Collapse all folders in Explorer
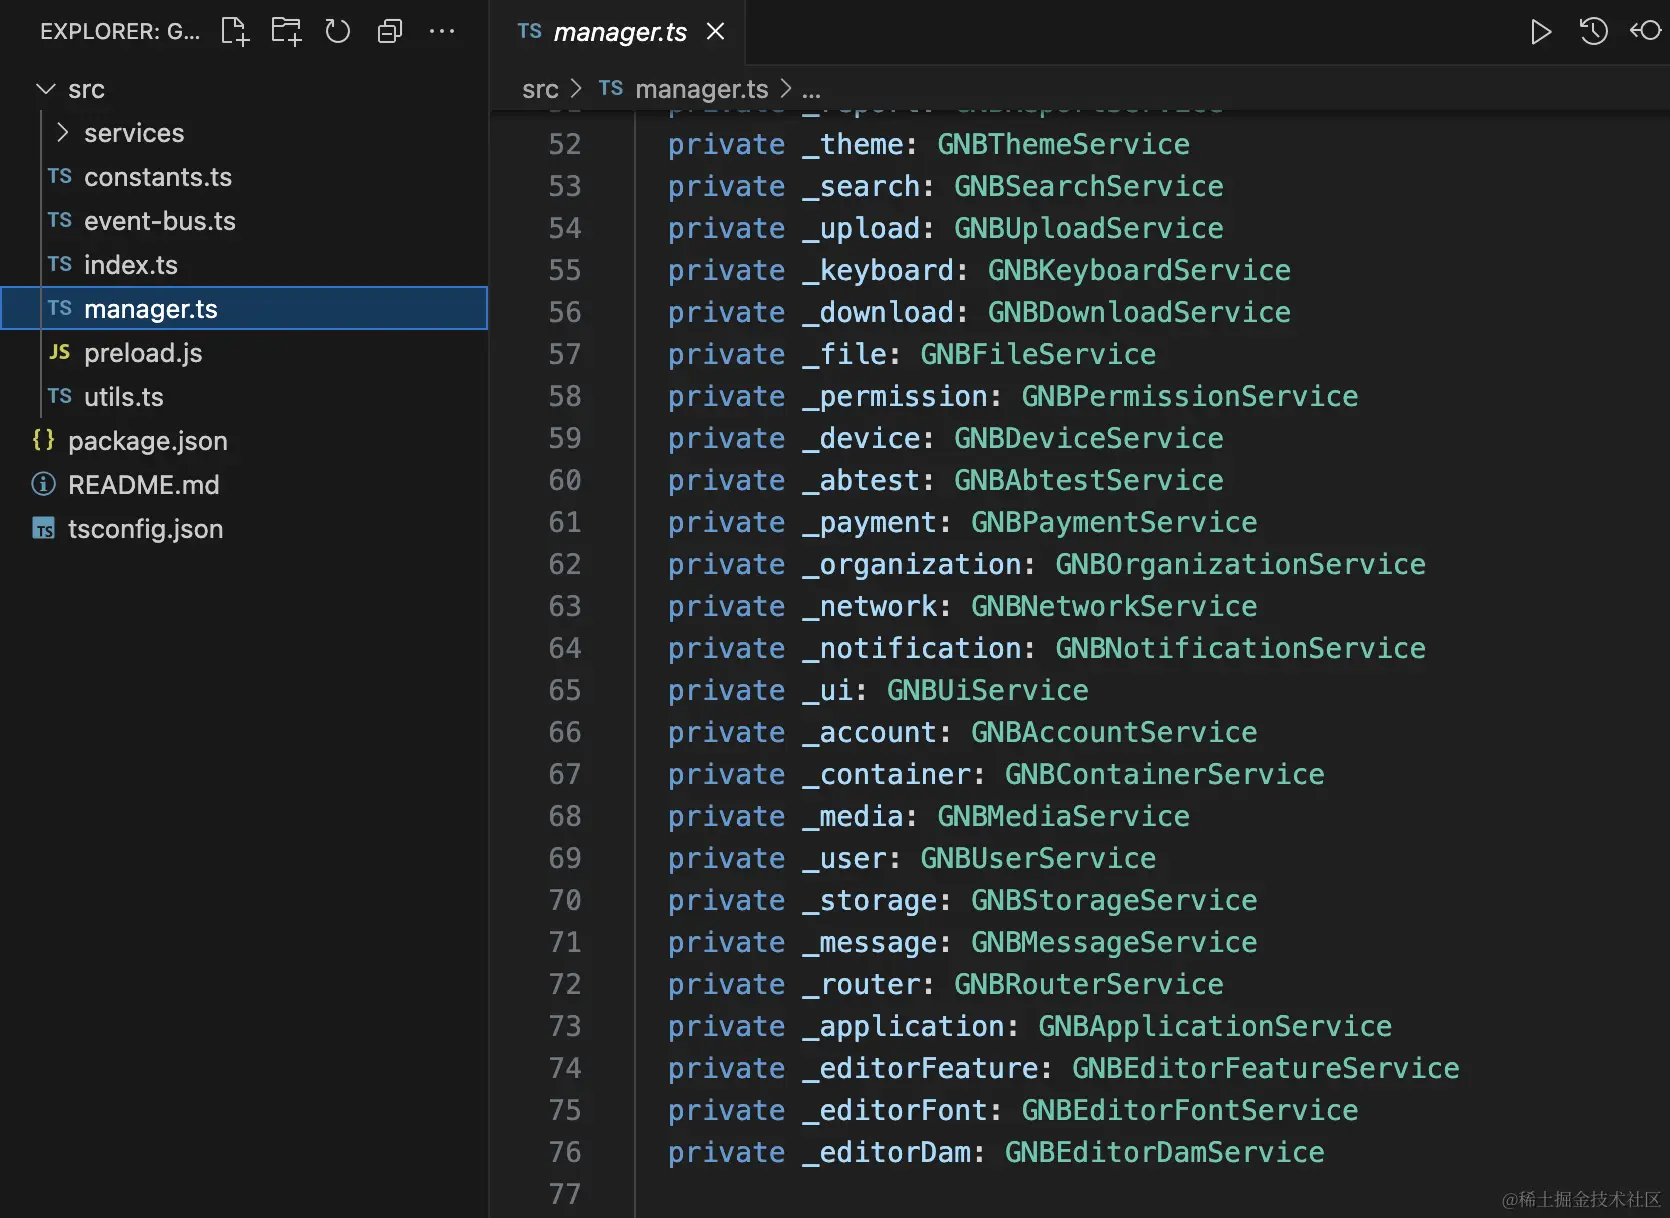1670x1218 pixels. 390,31
